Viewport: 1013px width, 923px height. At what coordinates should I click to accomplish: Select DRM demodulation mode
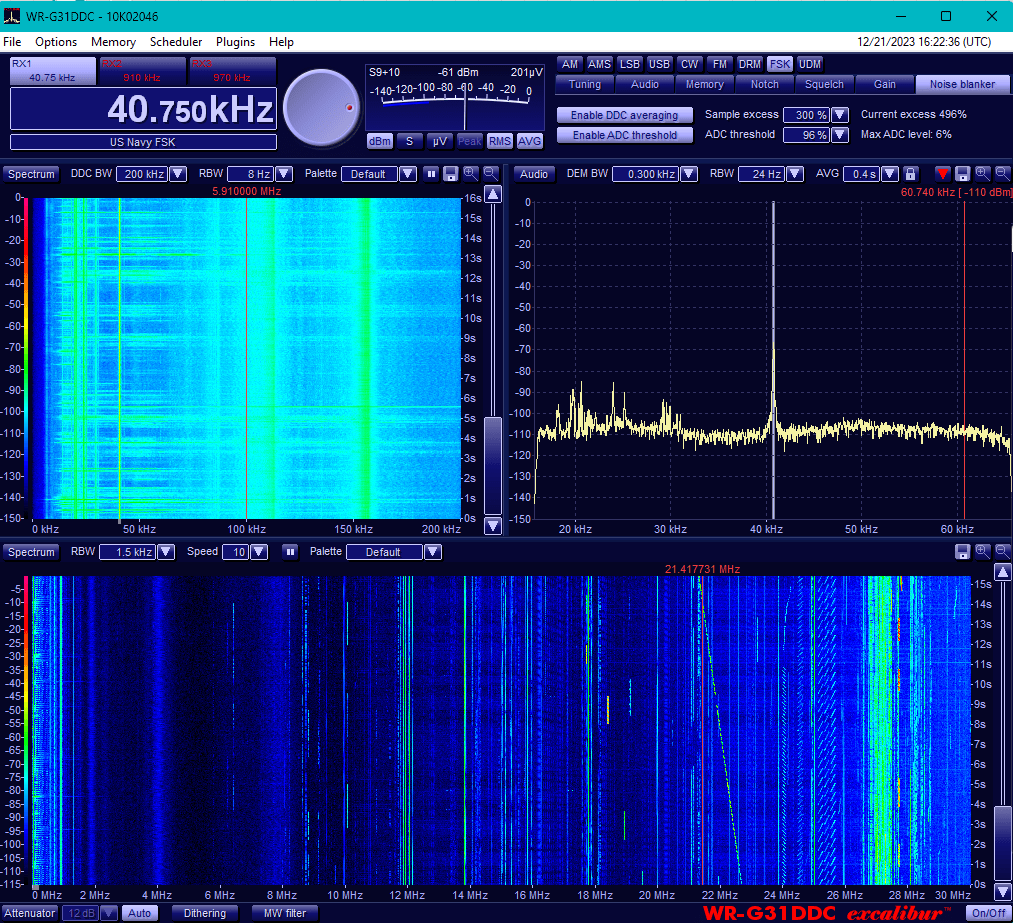[x=749, y=64]
